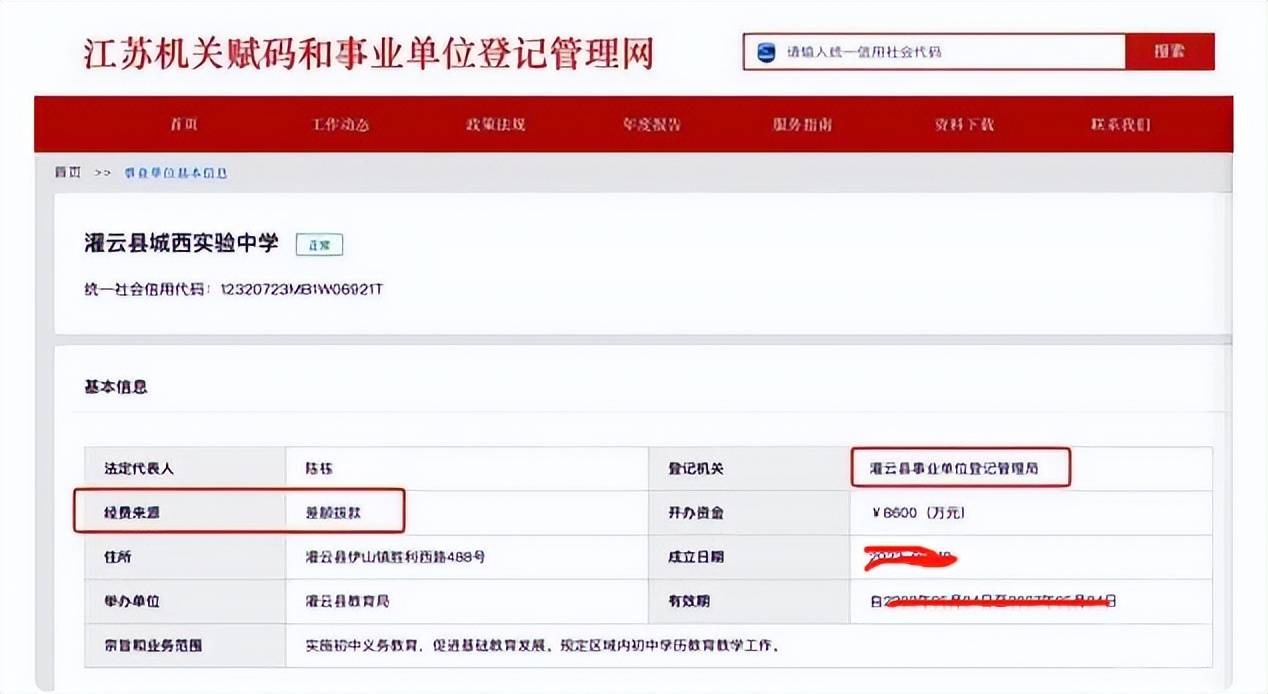Image resolution: width=1268 pixels, height=694 pixels.
Task: Click the 经费来源 funding source label
Action: 133,512
